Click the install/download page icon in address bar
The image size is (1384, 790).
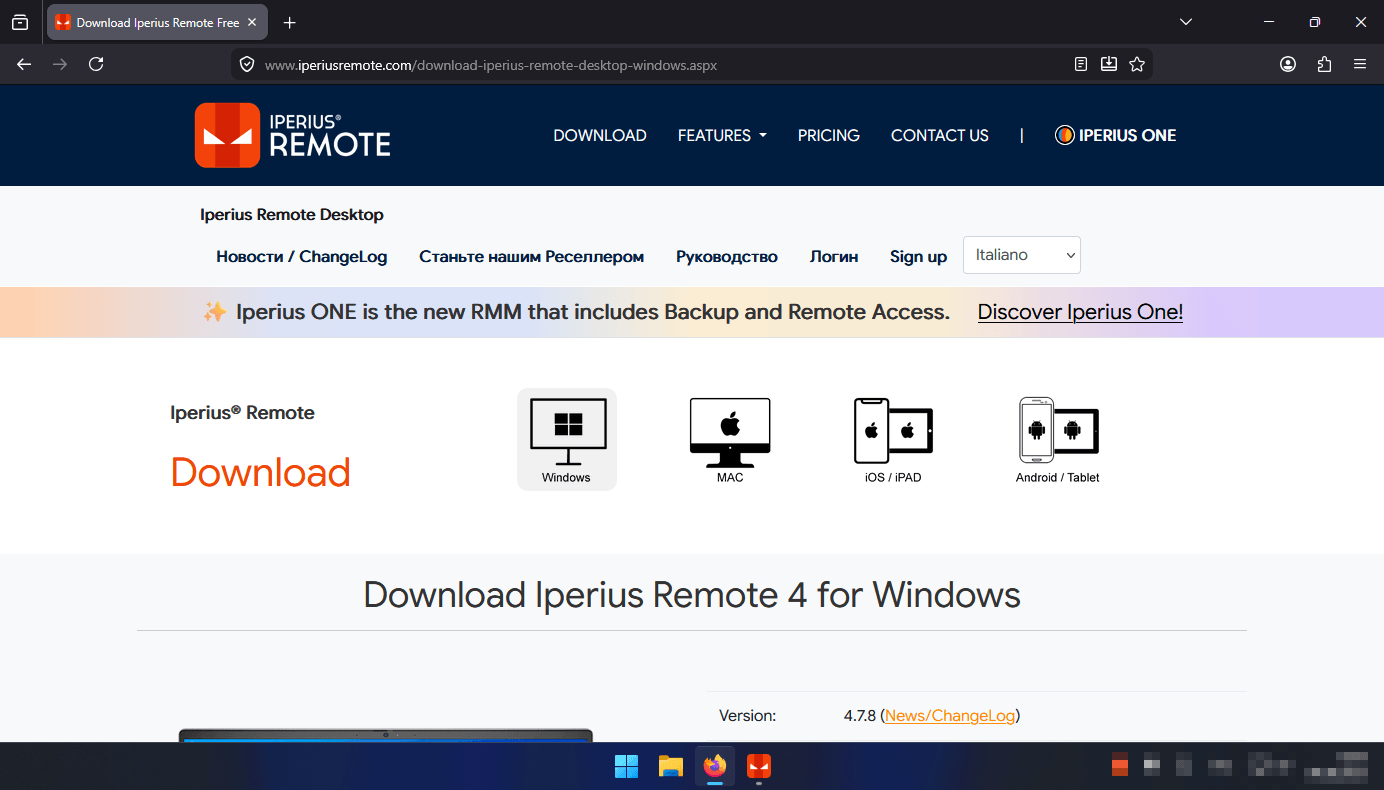[1109, 64]
